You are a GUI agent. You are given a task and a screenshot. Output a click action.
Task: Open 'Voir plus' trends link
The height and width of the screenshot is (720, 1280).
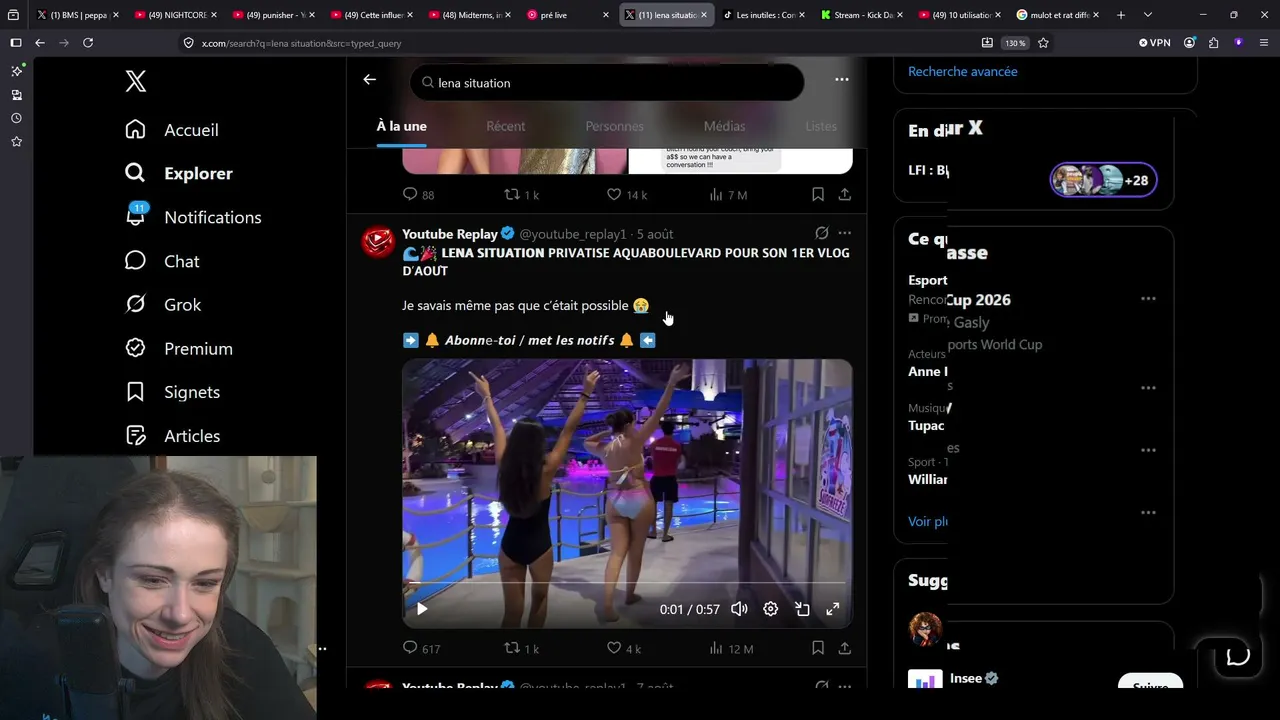point(928,521)
